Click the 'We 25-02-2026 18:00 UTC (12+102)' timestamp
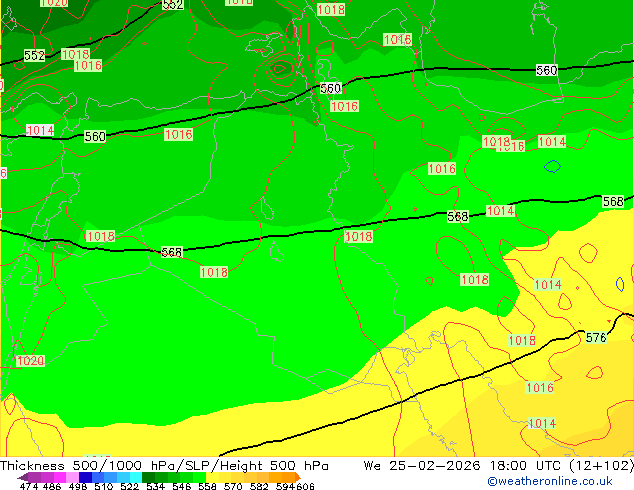The height and width of the screenshot is (490, 634). click(x=499, y=466)
